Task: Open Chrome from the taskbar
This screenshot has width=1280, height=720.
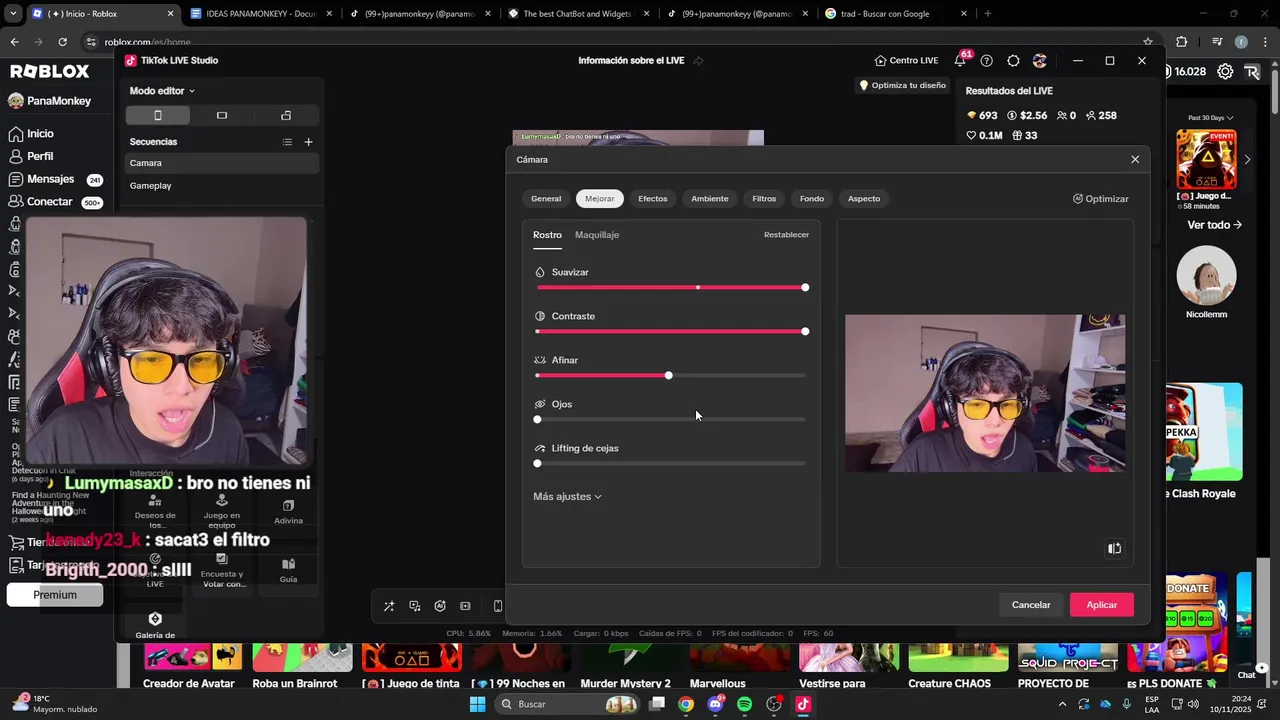Action: [x=686, y=704]
